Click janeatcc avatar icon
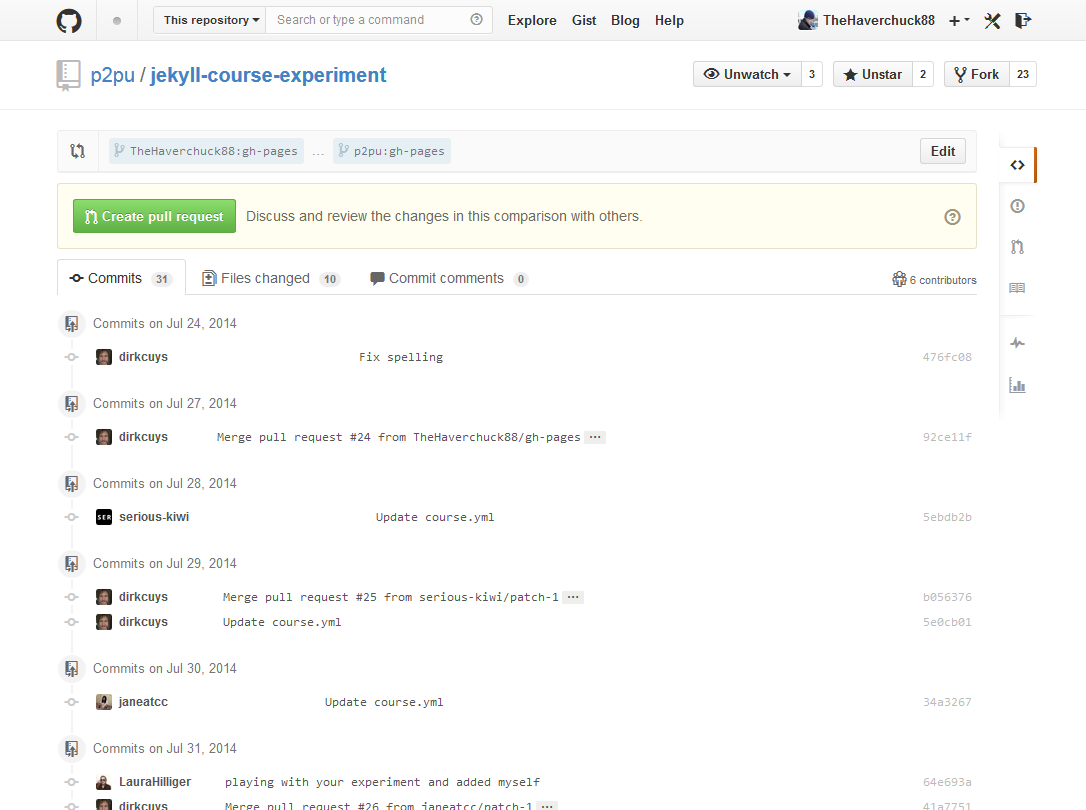 (104, 702)
